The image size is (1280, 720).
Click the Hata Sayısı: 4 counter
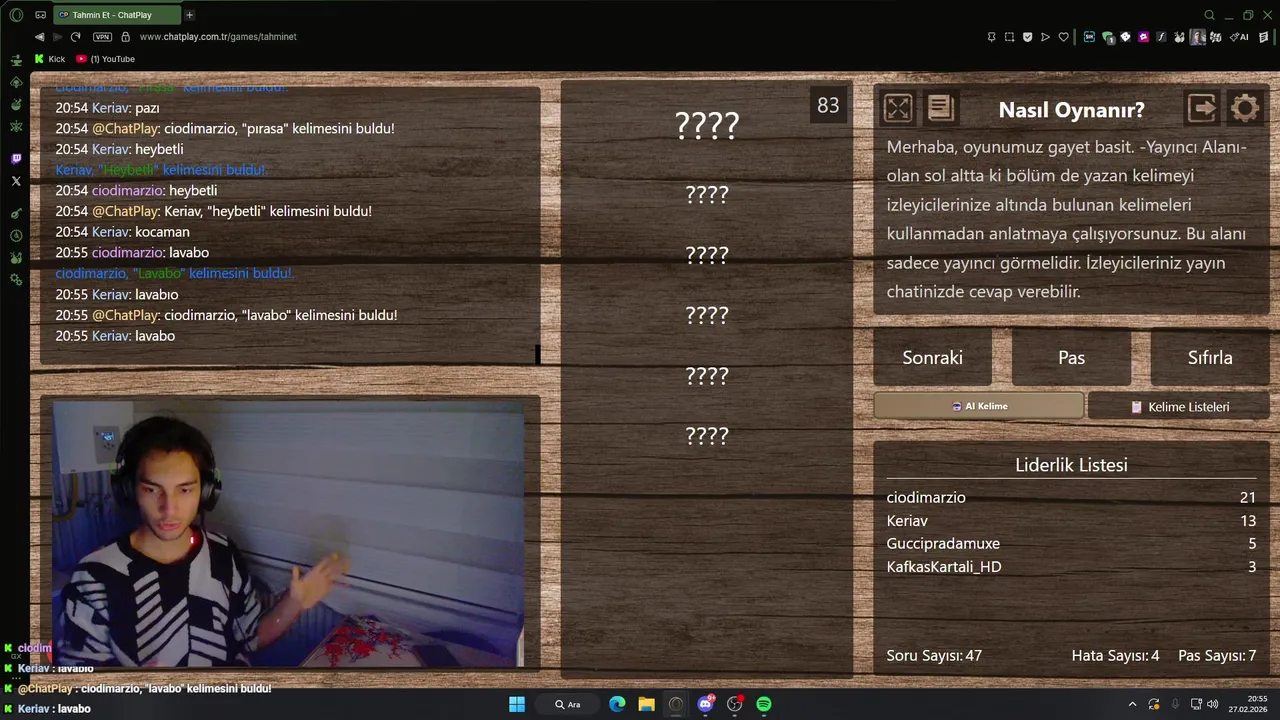[1115, 656]
